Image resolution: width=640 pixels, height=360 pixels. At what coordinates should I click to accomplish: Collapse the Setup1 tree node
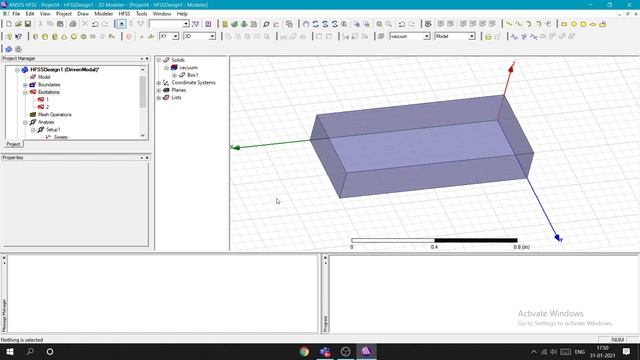[x=33, y=130]
